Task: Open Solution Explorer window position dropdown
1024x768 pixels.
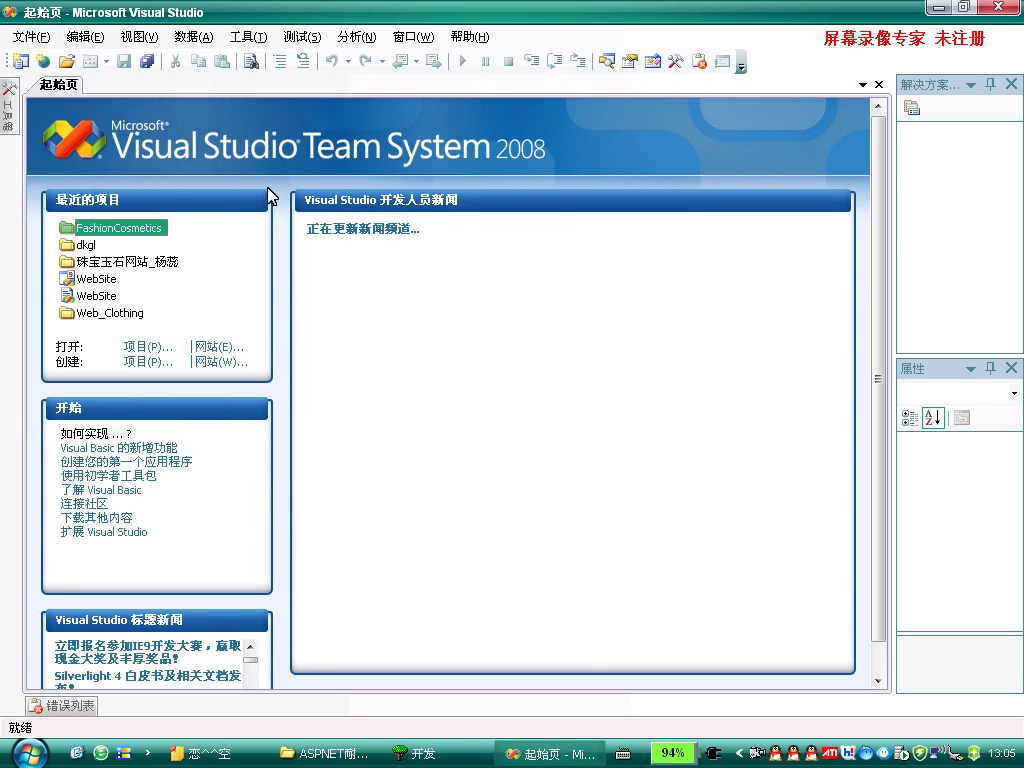Action: click(971, 85)
